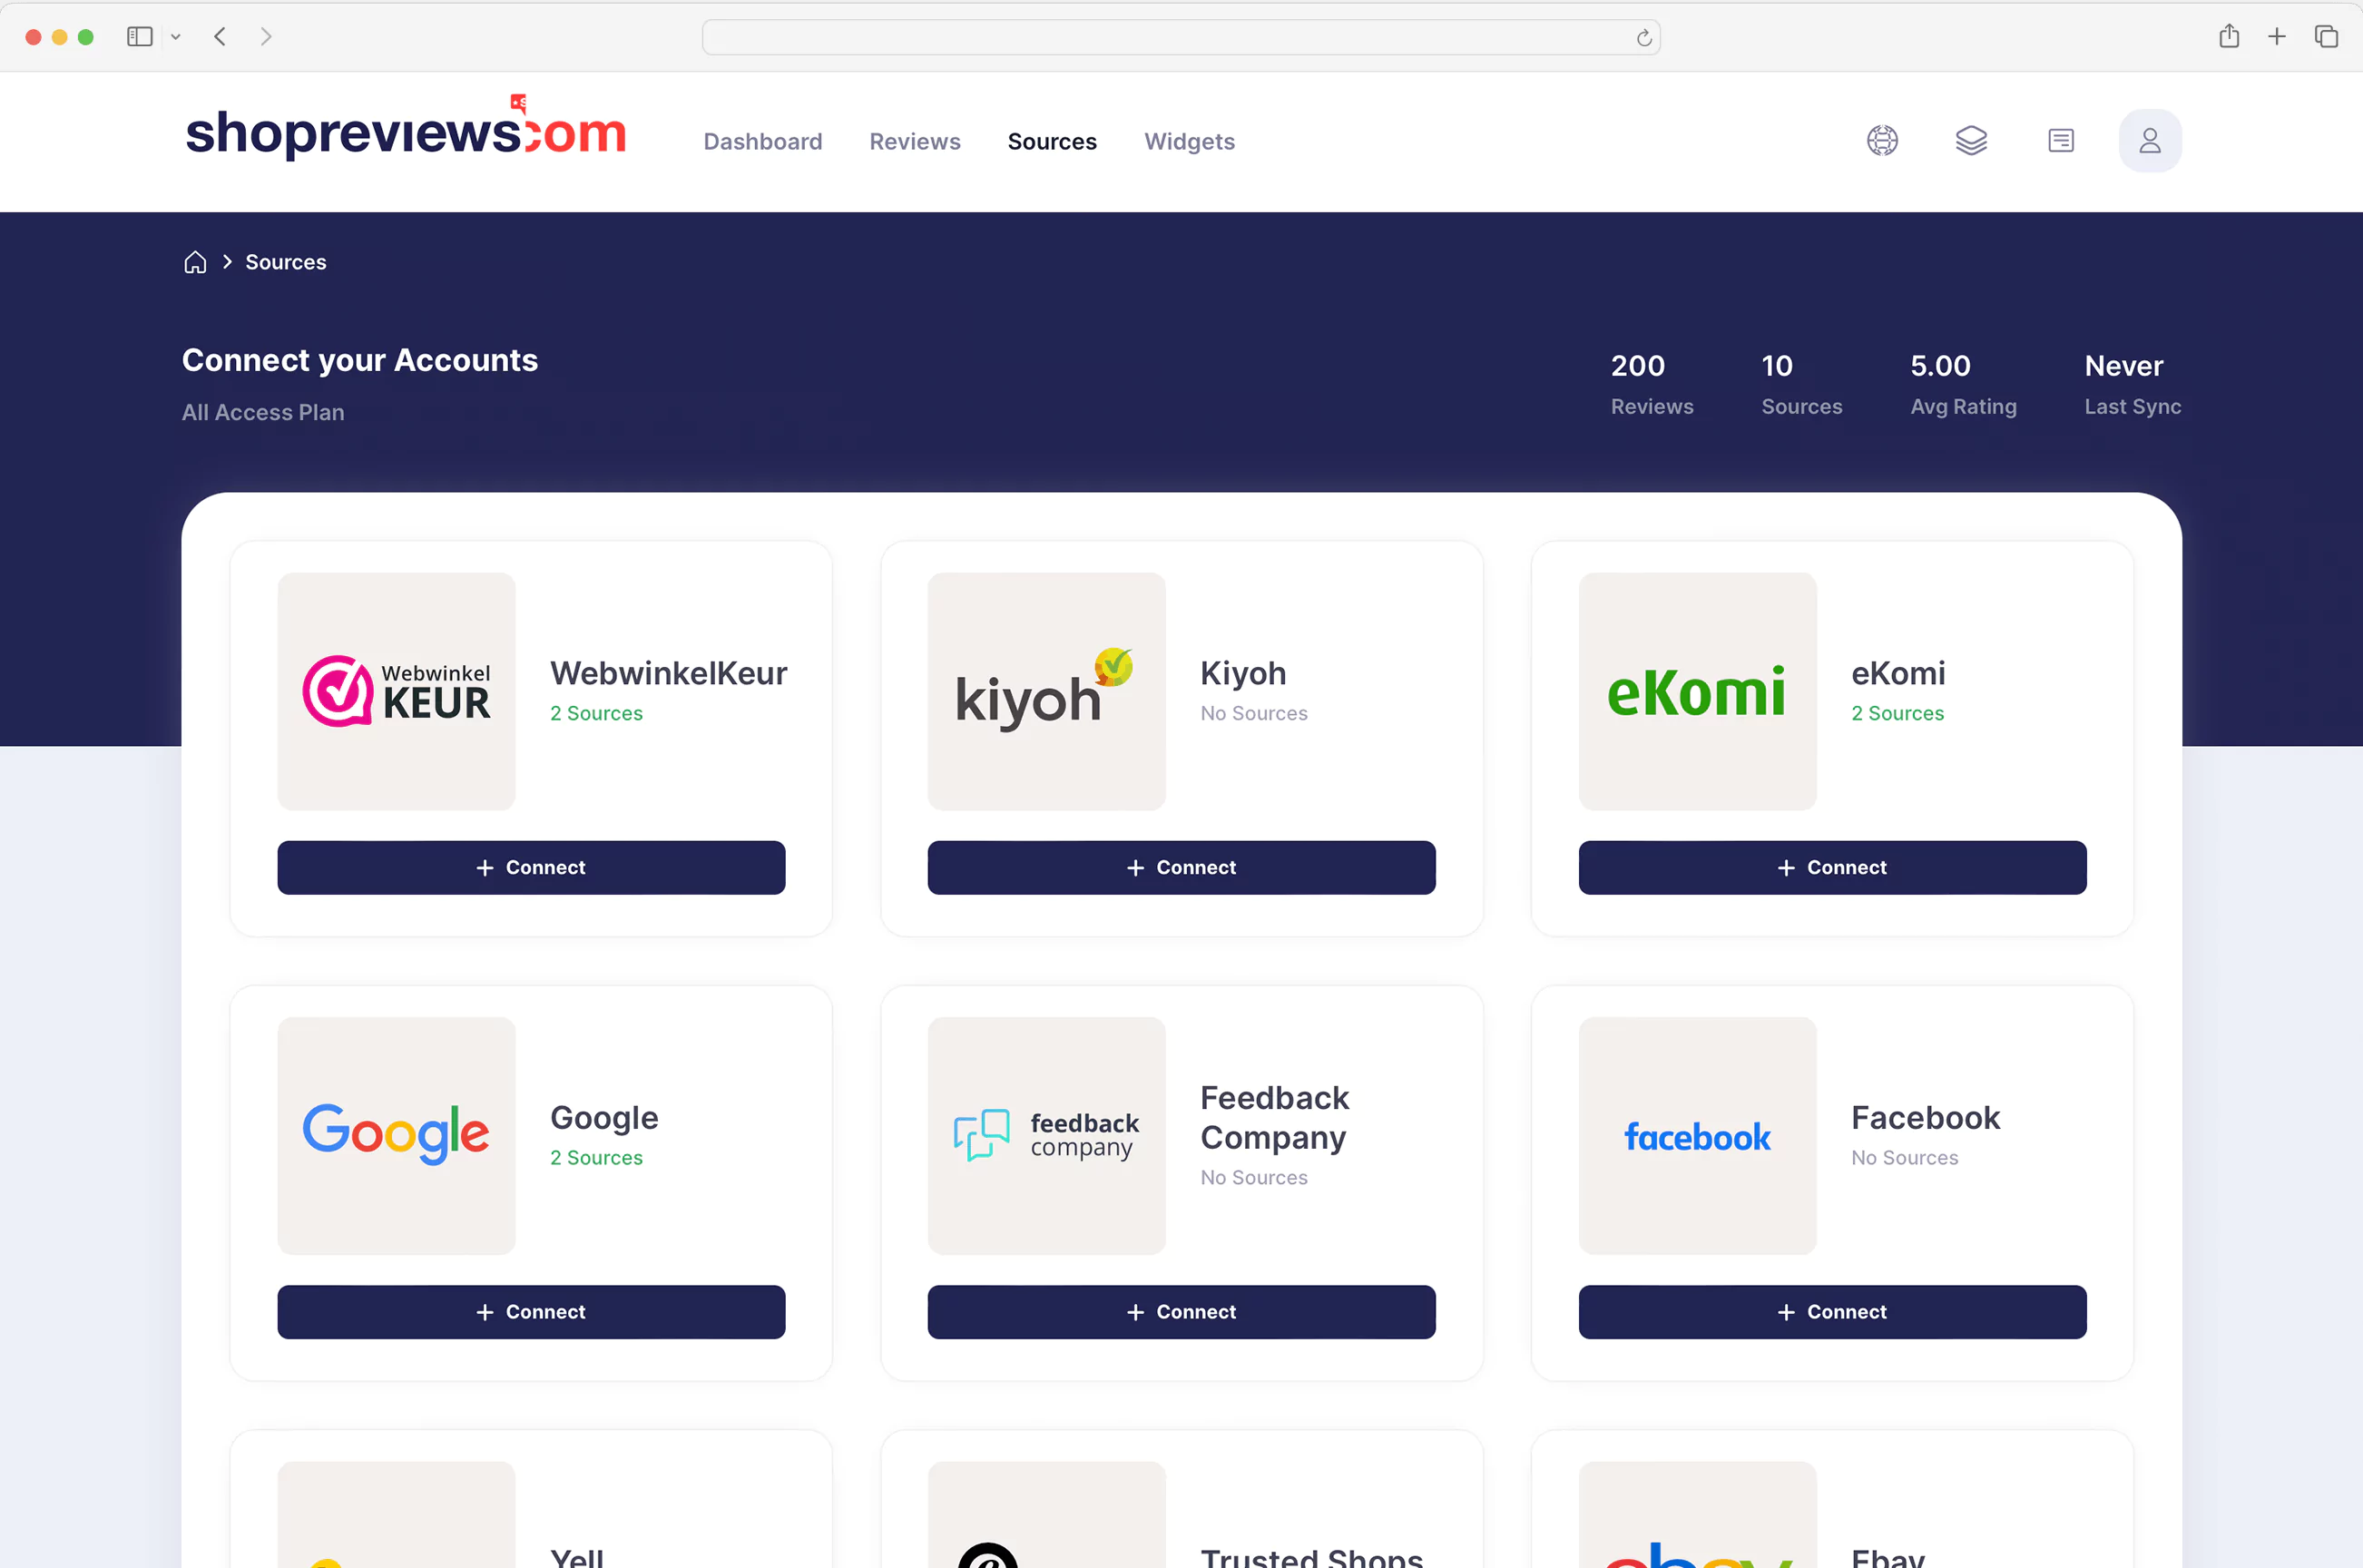Click the home breadcrumb icon
The image size is (2363, 1568).
tap(195, 261)
